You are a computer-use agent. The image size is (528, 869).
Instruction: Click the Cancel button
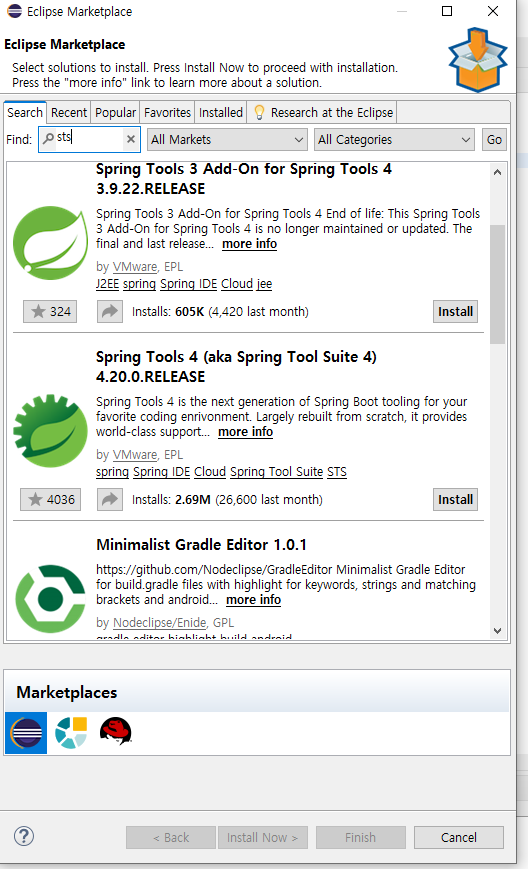pos(459,837)
